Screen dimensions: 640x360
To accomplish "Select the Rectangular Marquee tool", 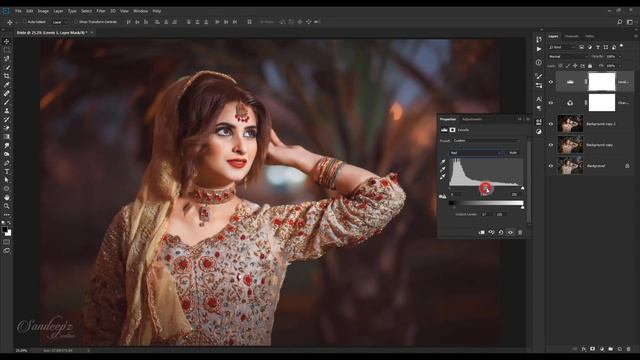I will [7, 50].
